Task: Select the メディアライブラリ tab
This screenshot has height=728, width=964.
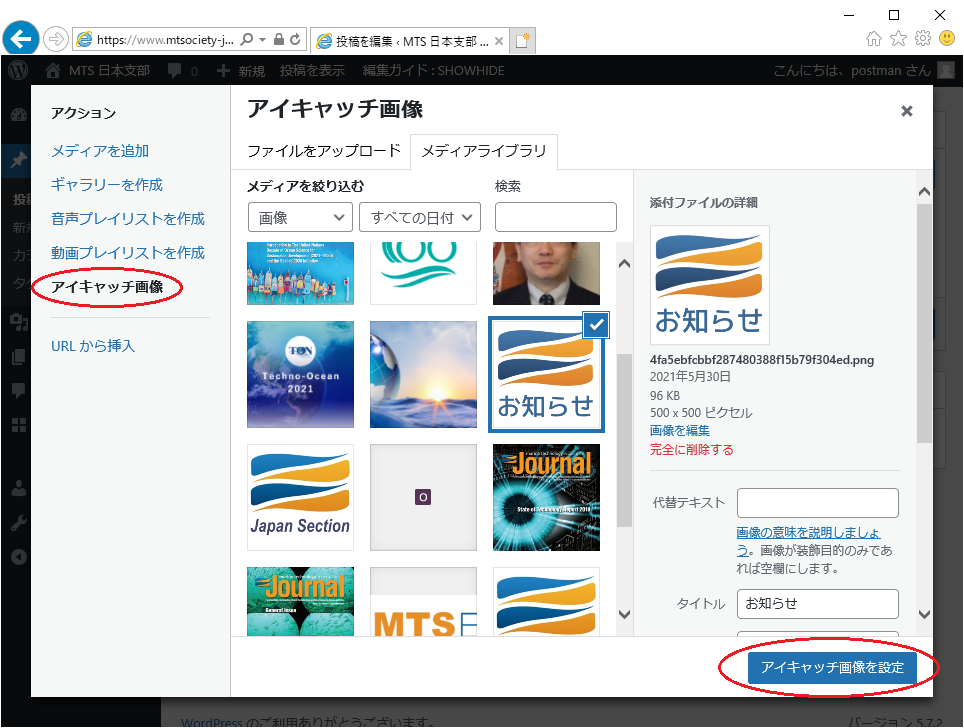Action: pos(484,151)
